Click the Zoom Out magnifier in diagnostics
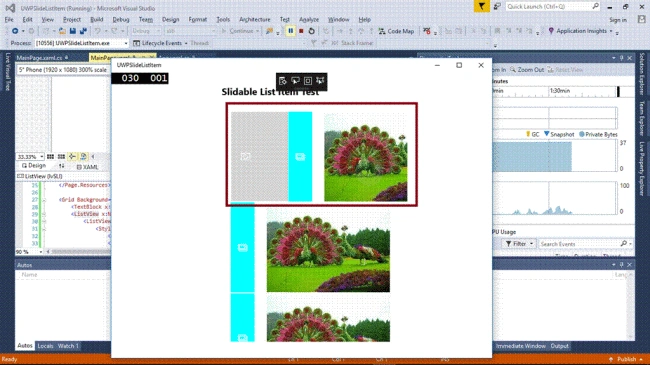Screen dimensions: 650x365 513,70
